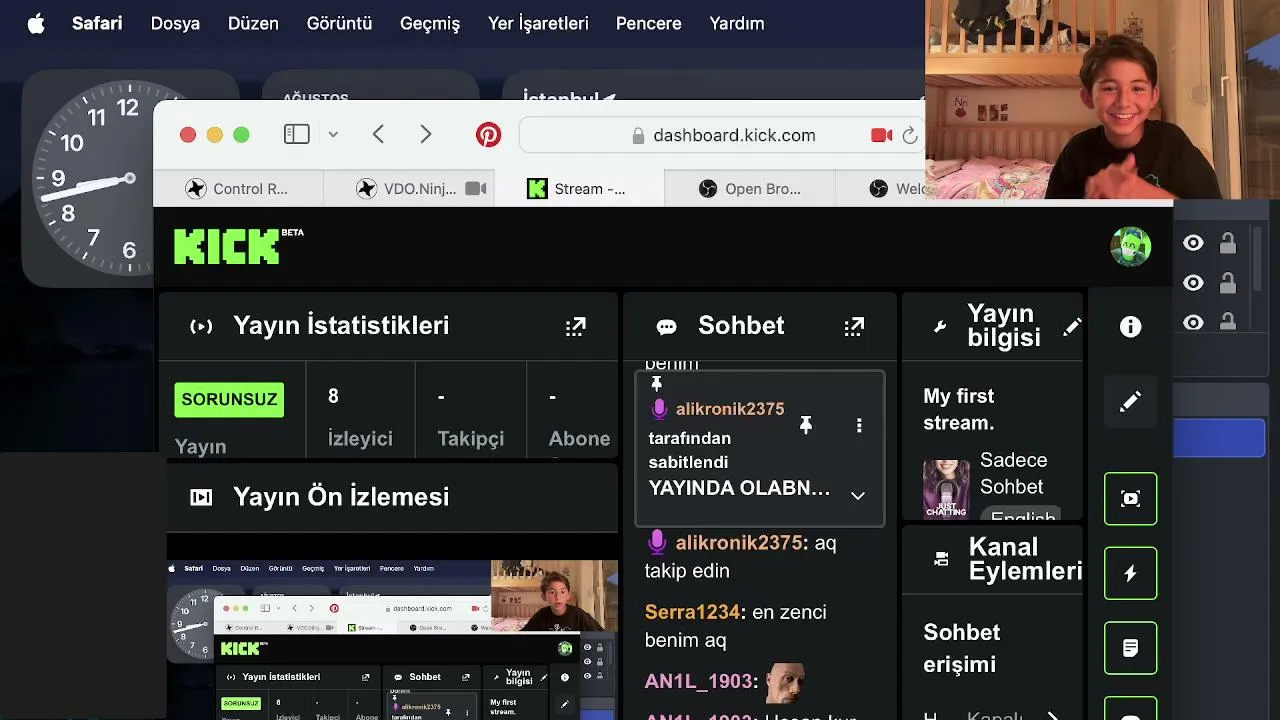The height and width of the screenshot is (720, 1280).
Task: Click the play icon beside Yayın Ön İzlemesi
Action: click(x=201, y=497)
